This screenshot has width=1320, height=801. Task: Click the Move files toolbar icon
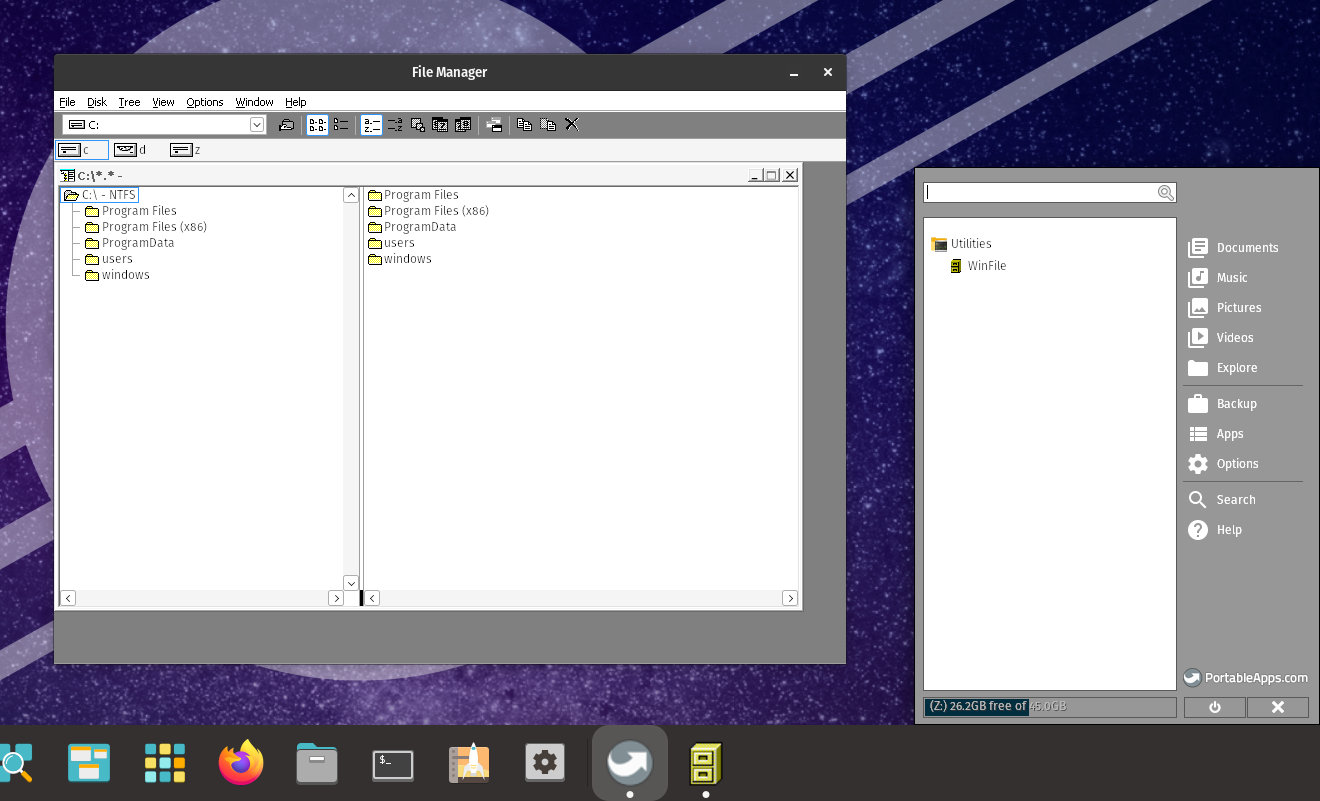pyautogui.click(x=548, y=125)
